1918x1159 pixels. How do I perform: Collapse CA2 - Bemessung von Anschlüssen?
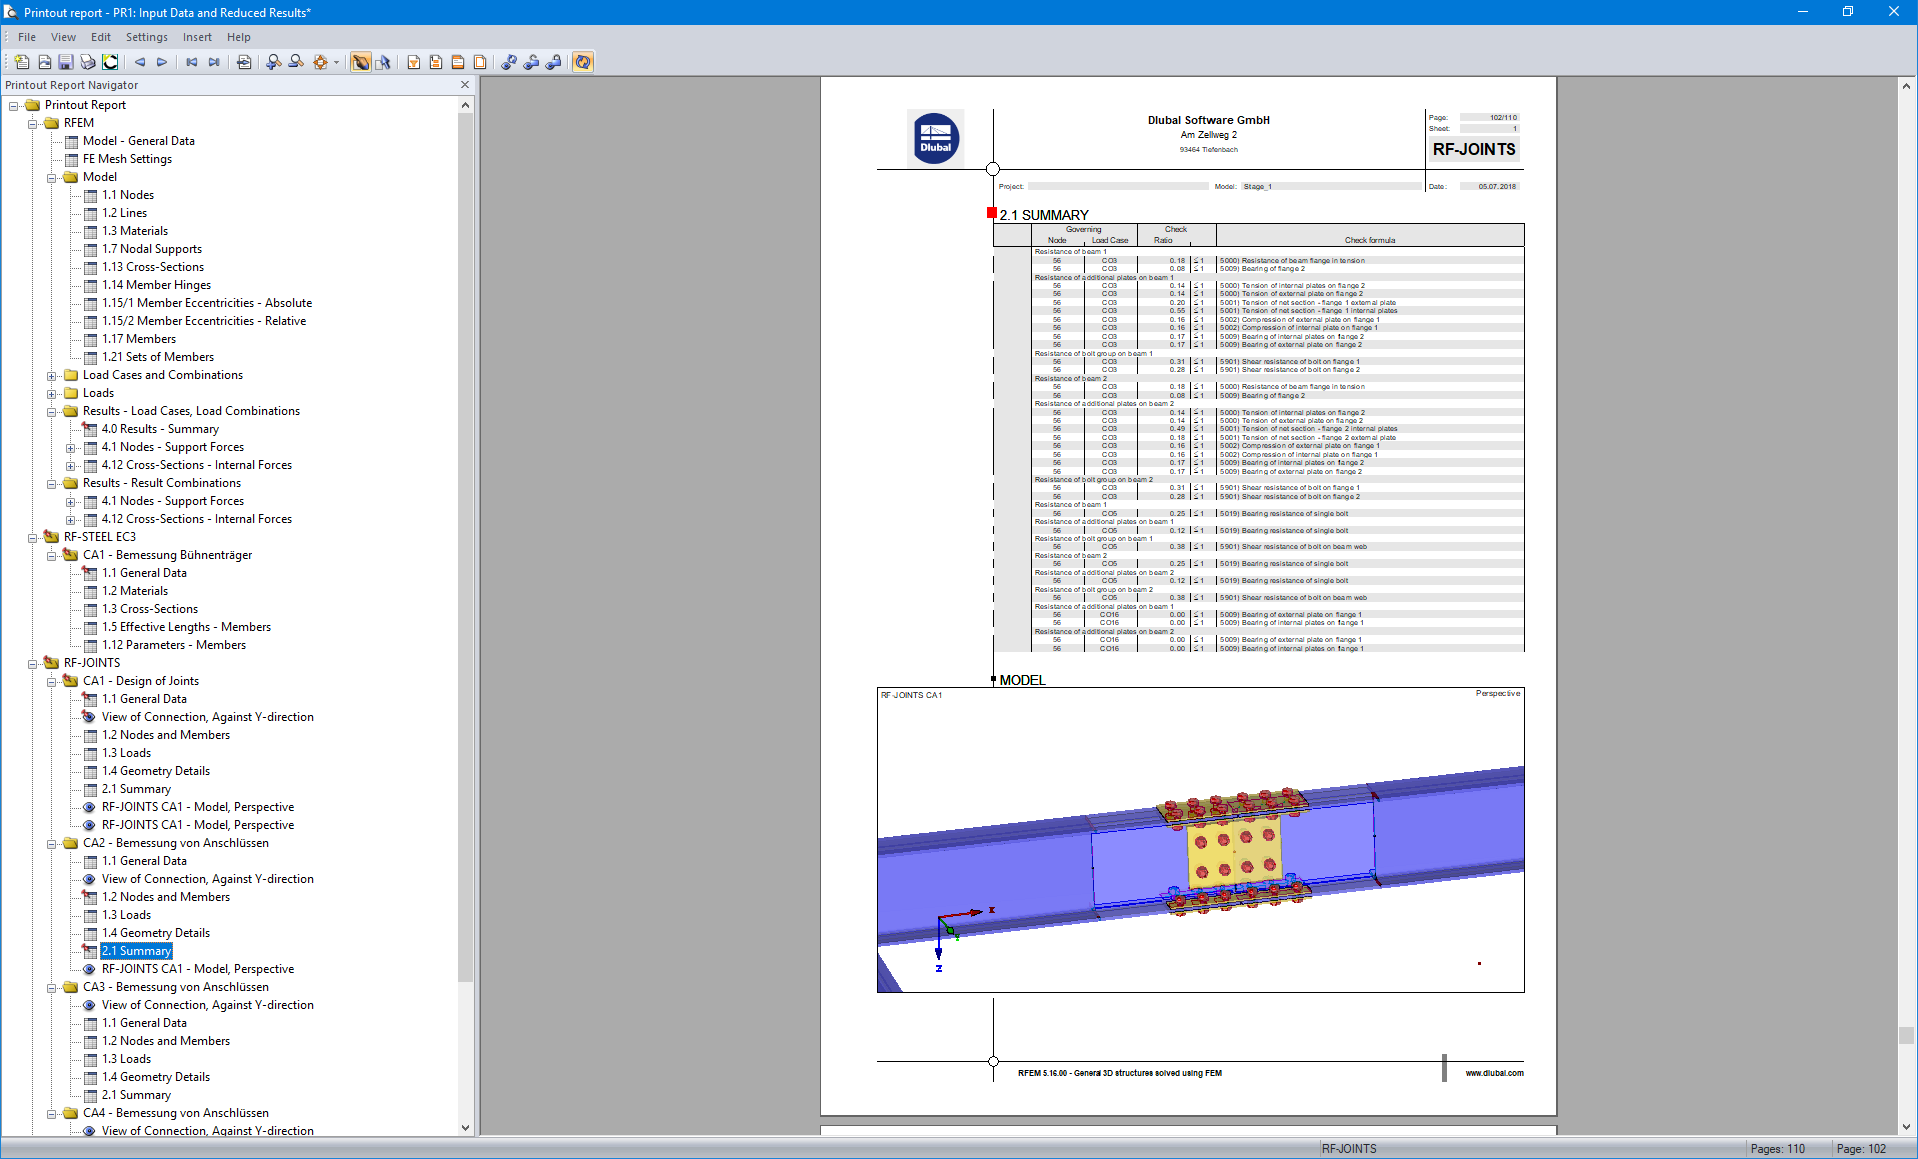52,843
